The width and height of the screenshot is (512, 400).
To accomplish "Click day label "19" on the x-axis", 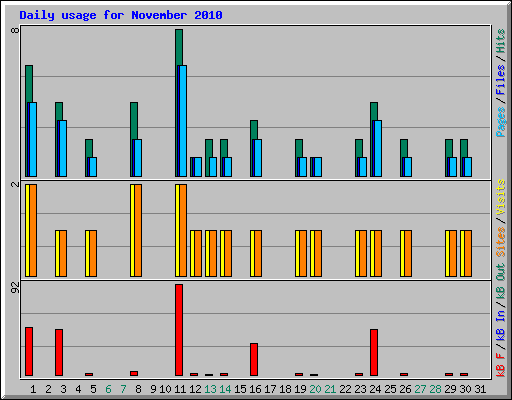I will 300,389.
